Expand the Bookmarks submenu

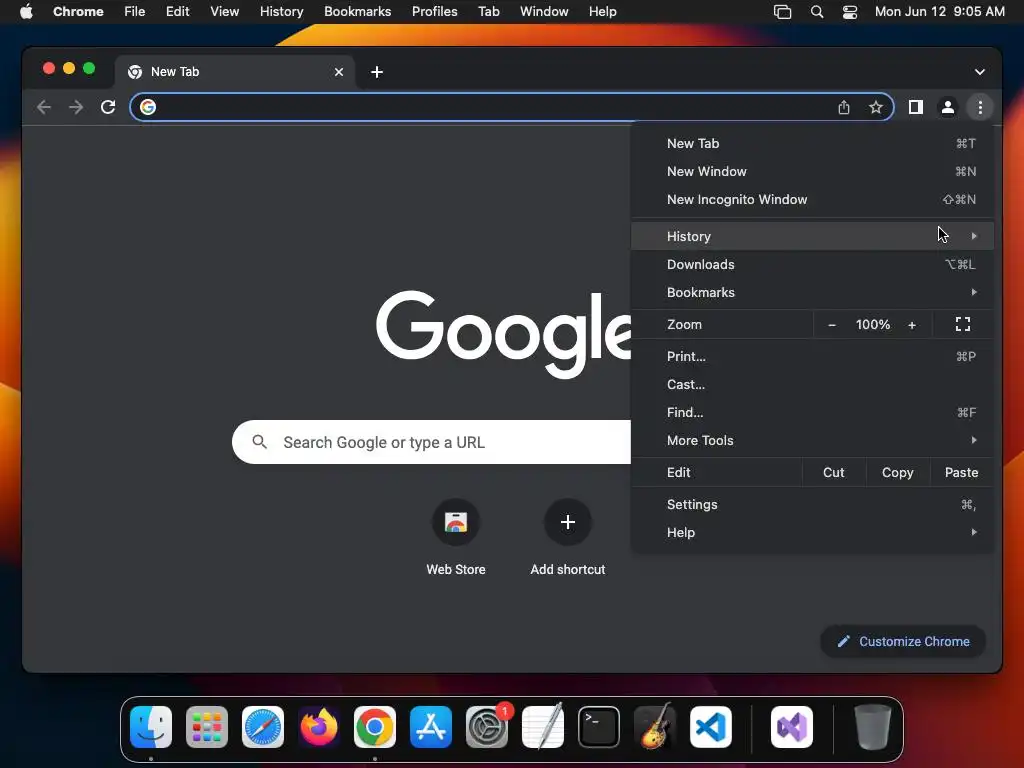[812, 293]
